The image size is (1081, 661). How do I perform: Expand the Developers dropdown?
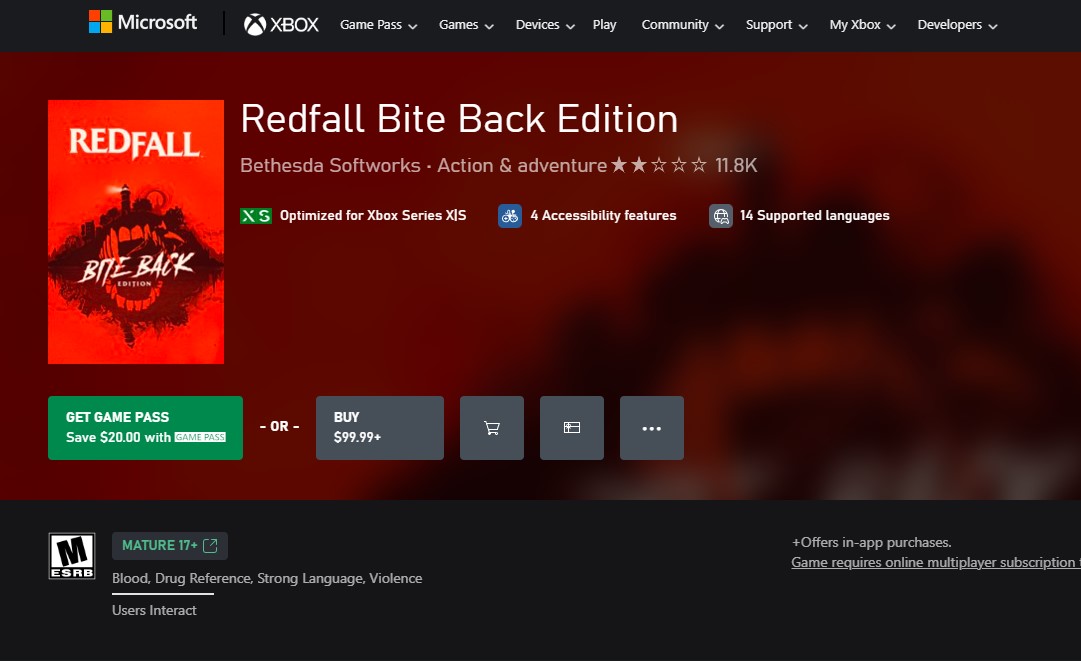pyautogui.click(x=956, y=25)
